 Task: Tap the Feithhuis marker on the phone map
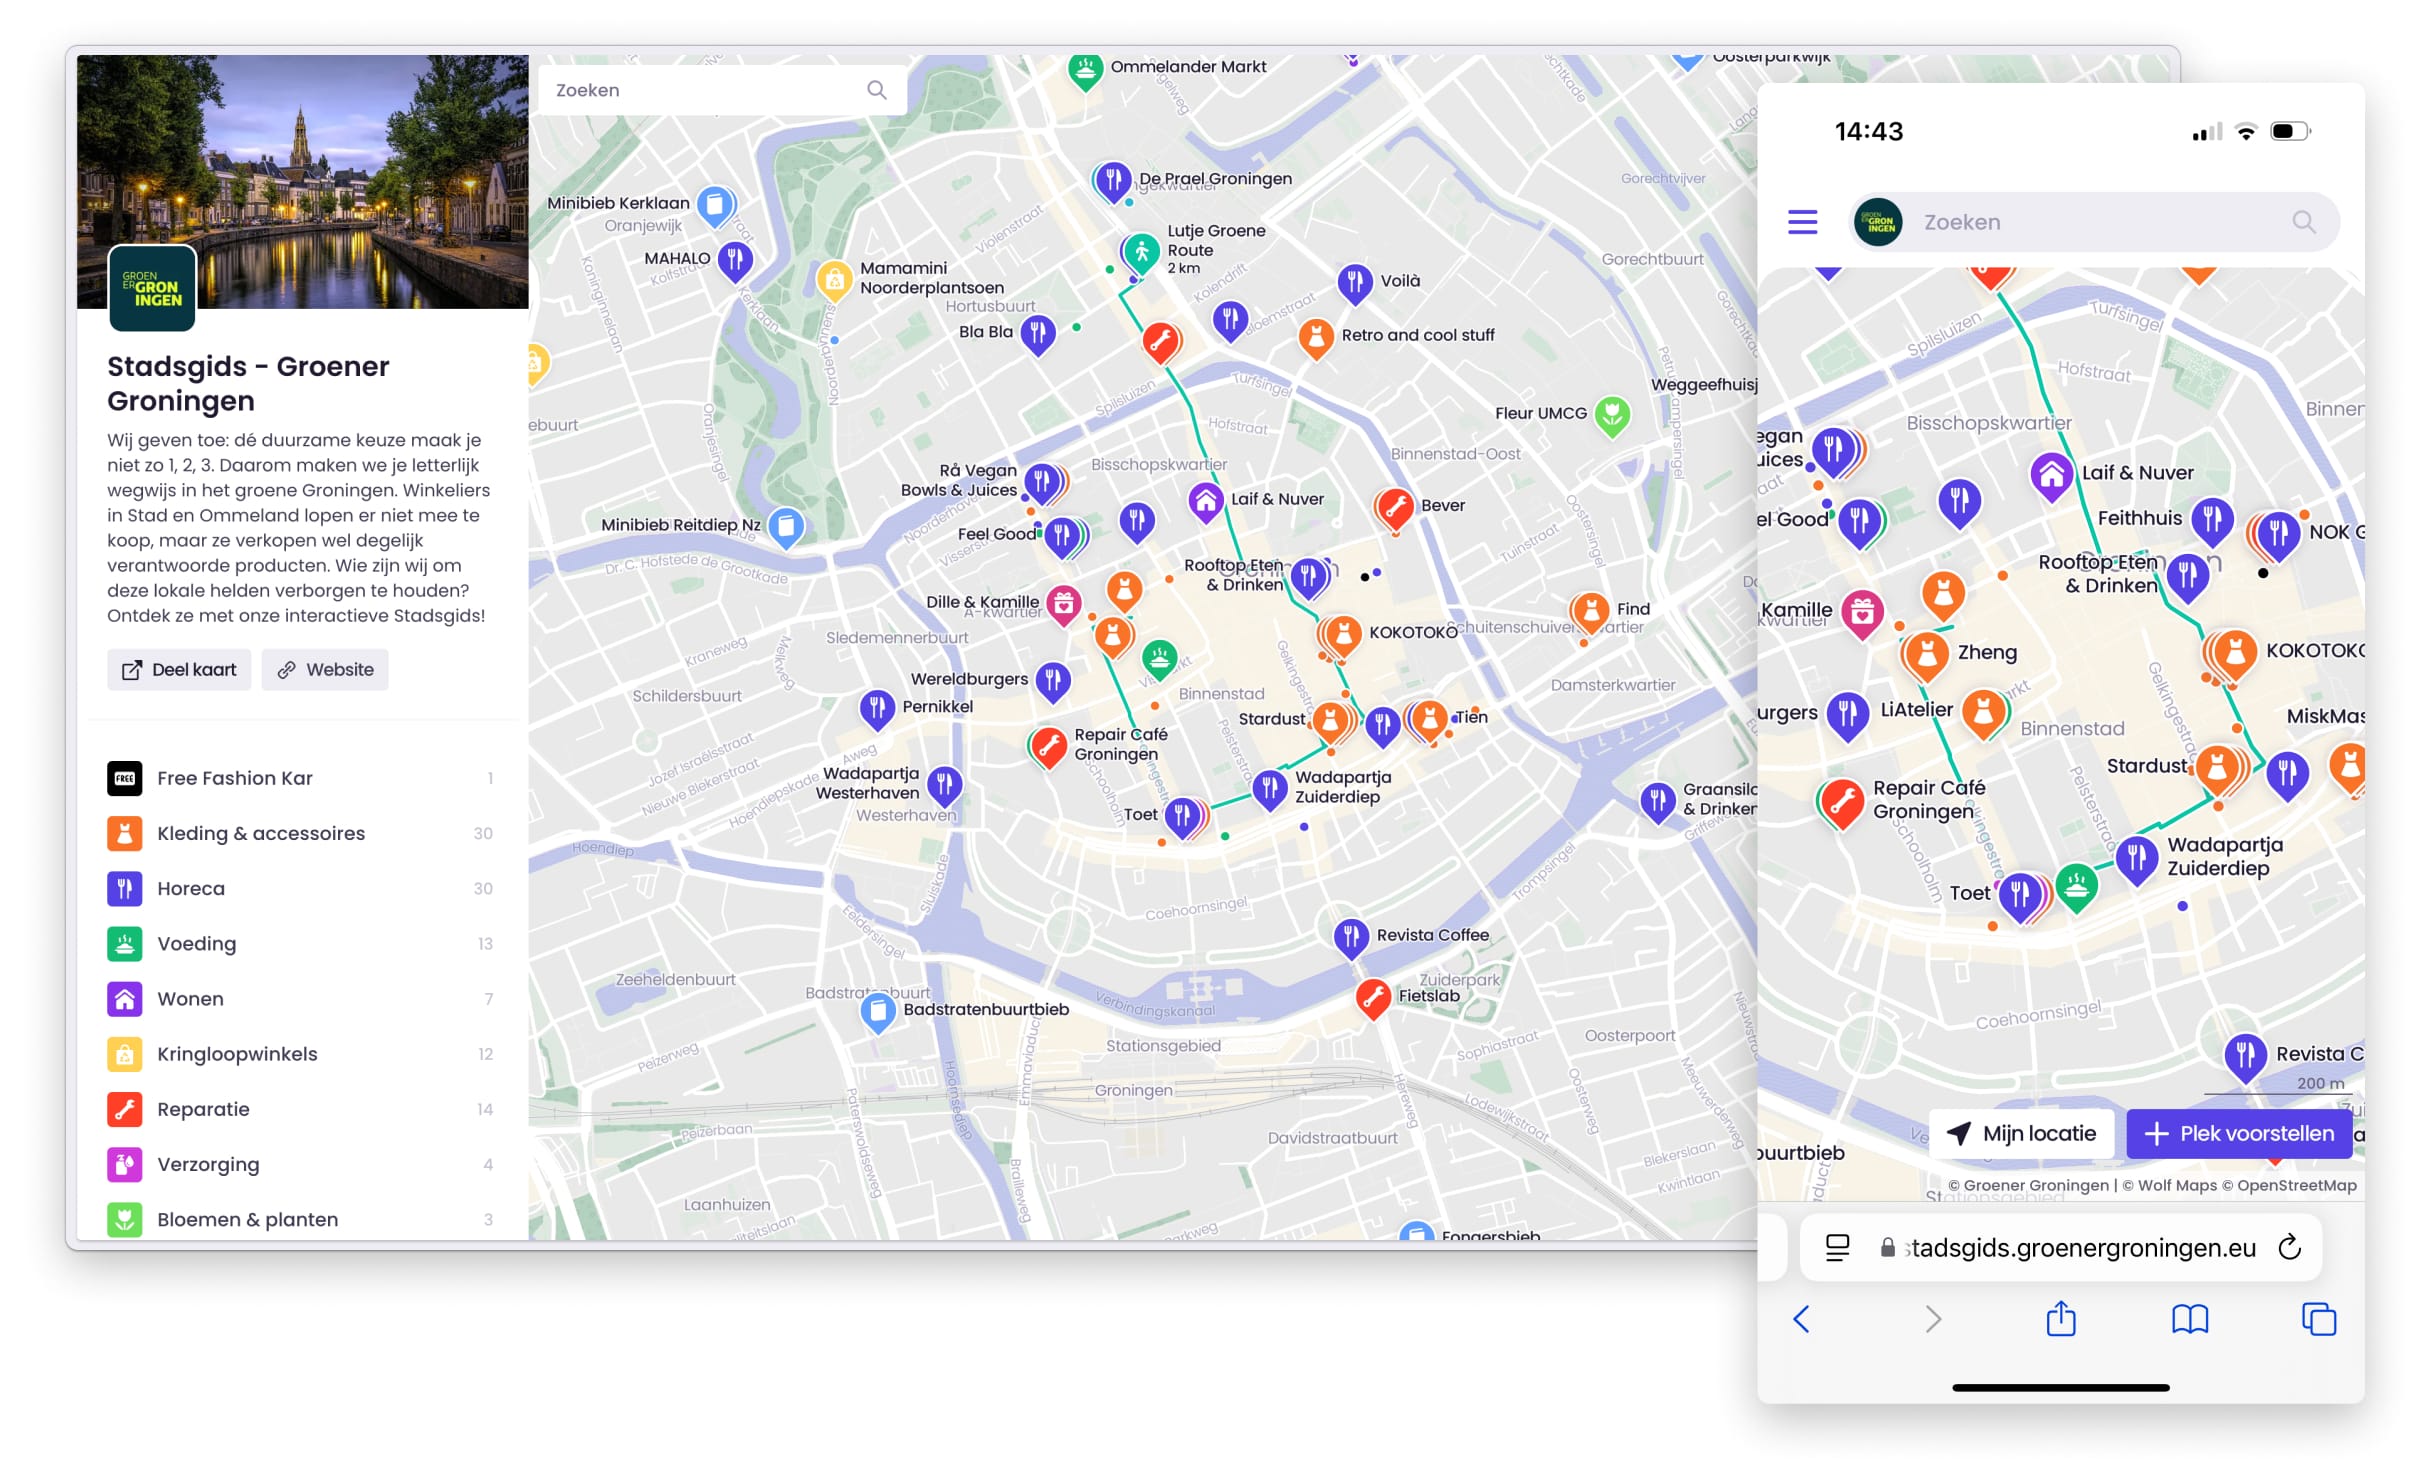(x=2212, y=521)
